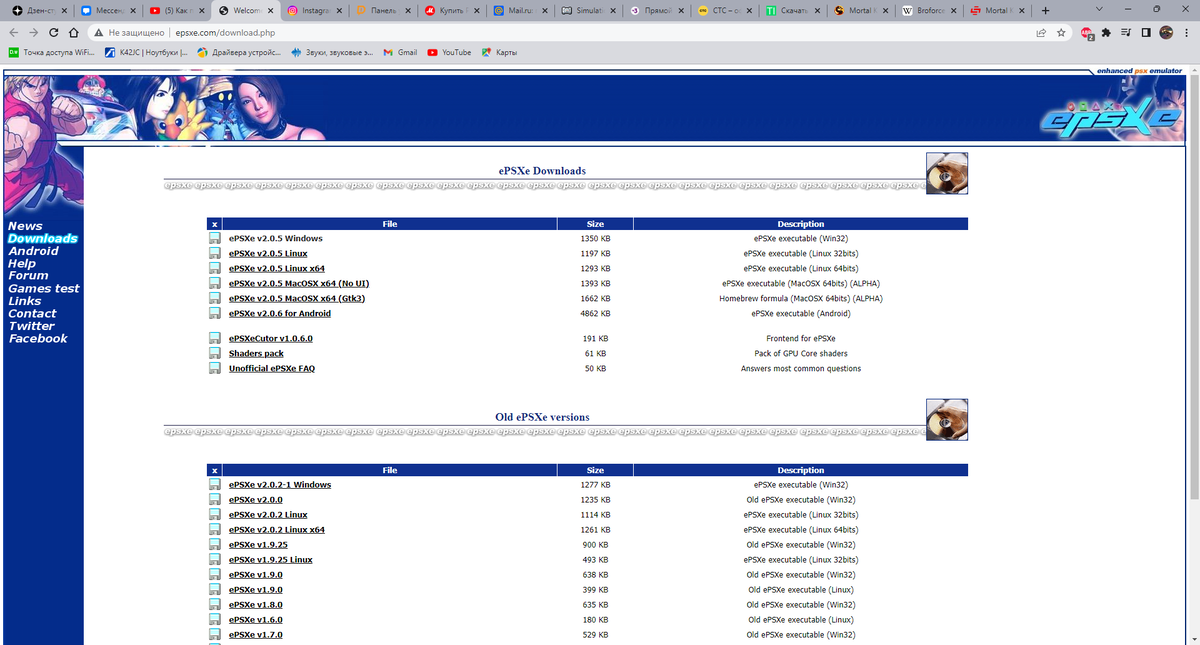Viewport: 1200px width, 645px height.
Task: Switch to the Instagram tab
Action: (313, 10)
